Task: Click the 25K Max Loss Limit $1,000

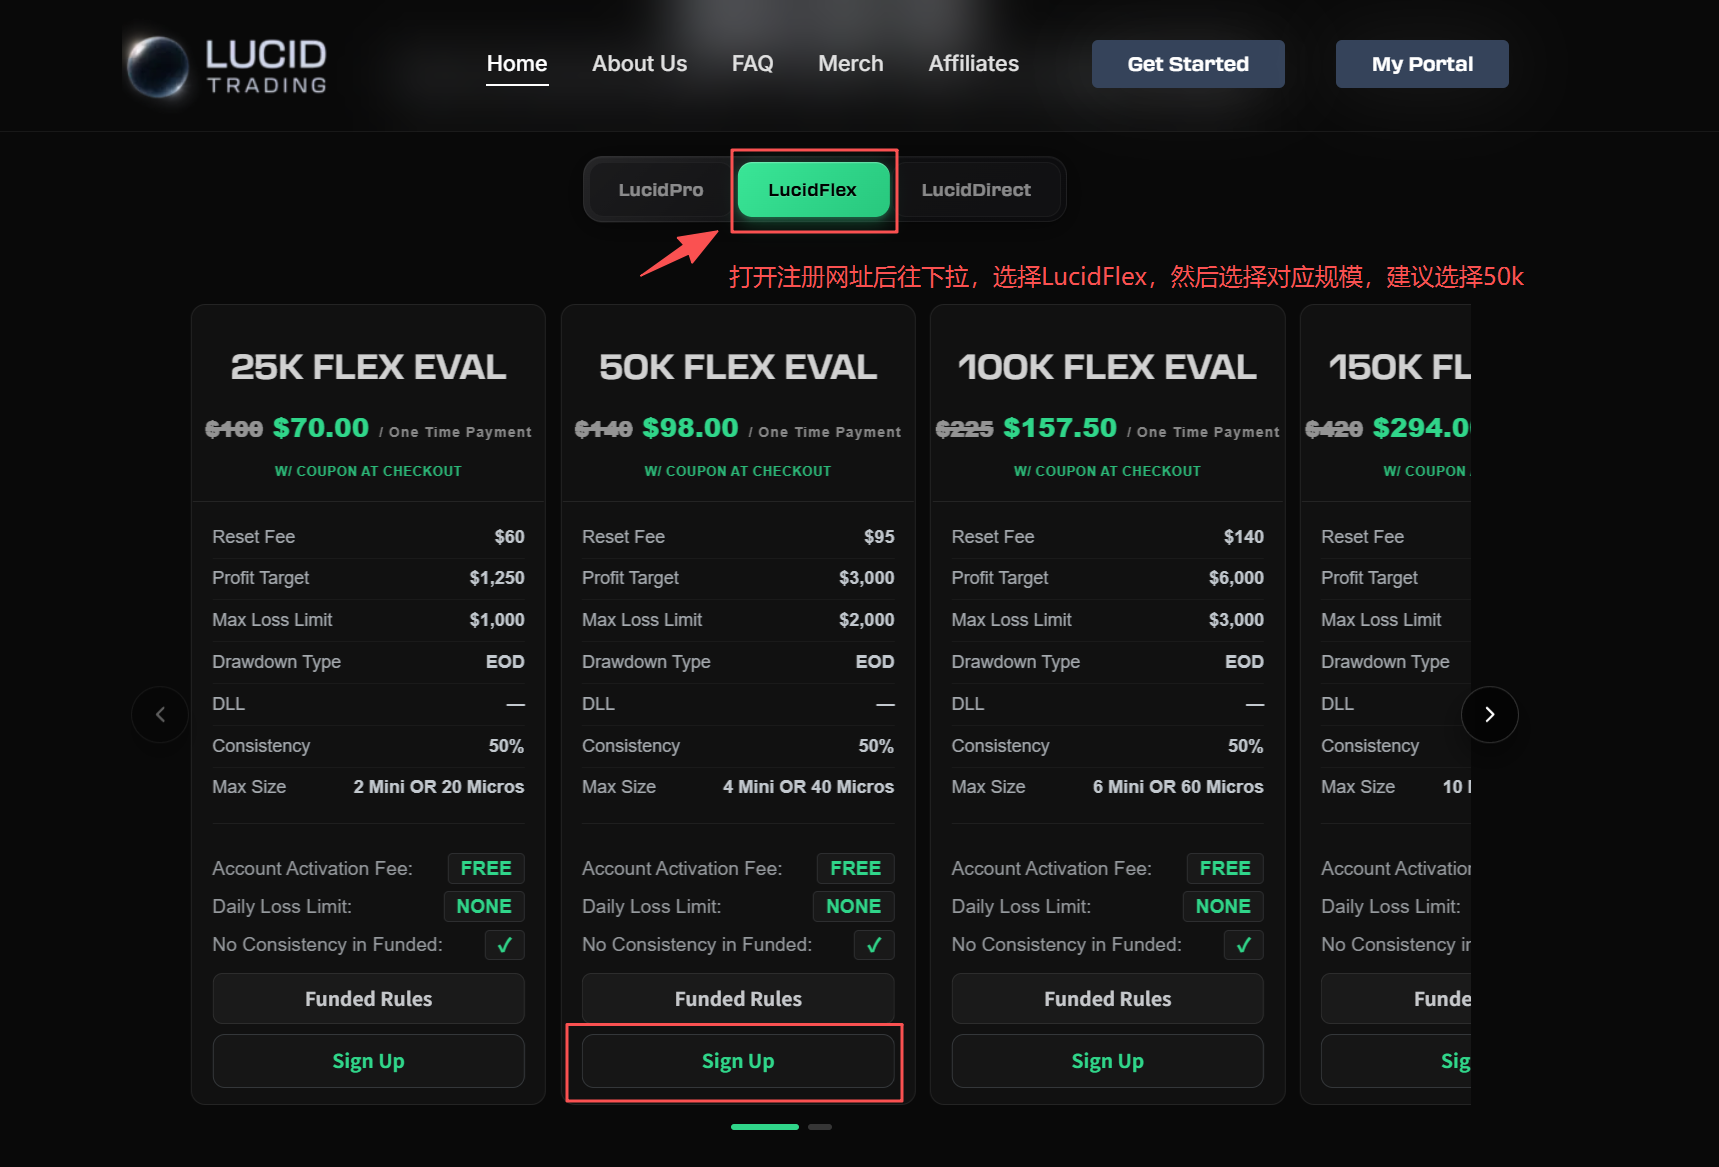Action: 497,620
